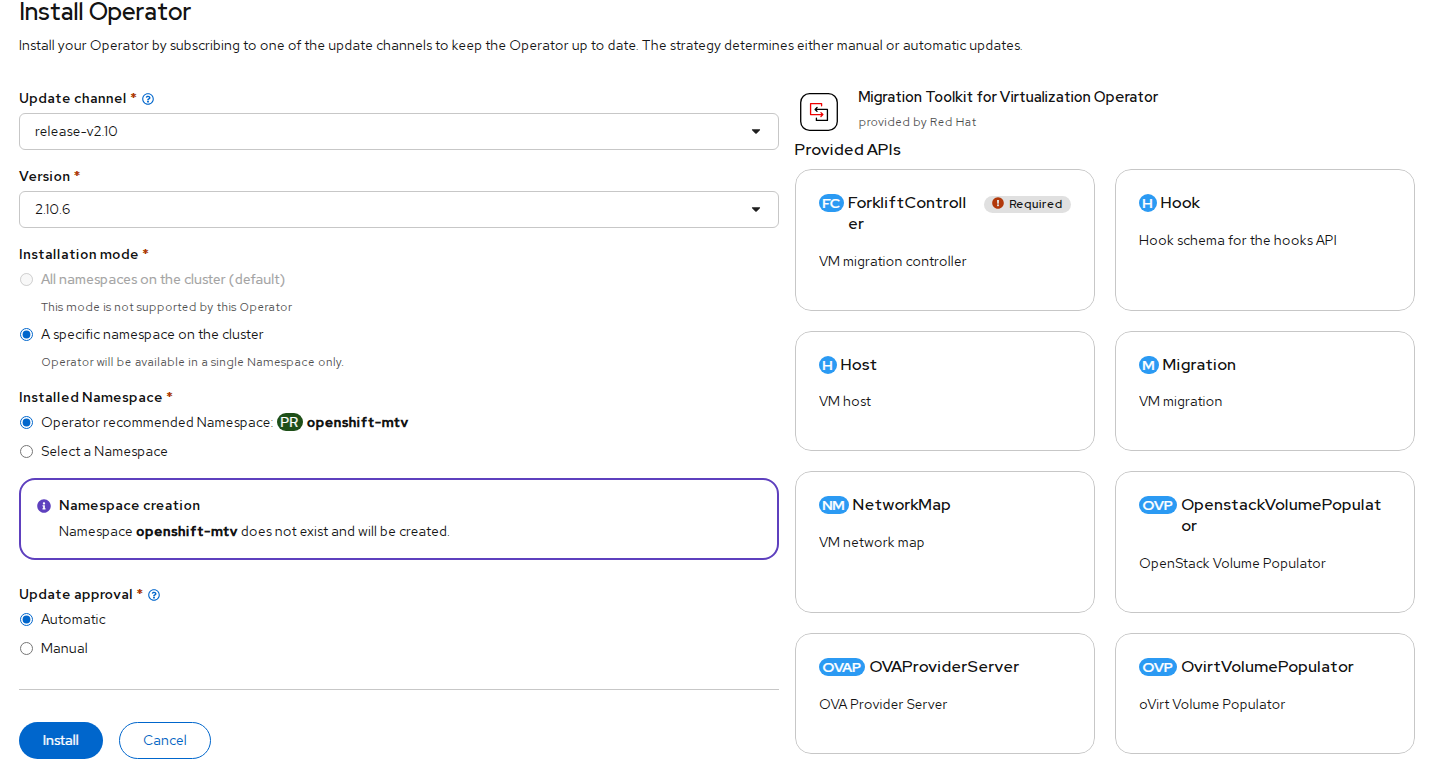Select Operator recommended Namespace option
1431x767 pixels.
click(27, 423)
